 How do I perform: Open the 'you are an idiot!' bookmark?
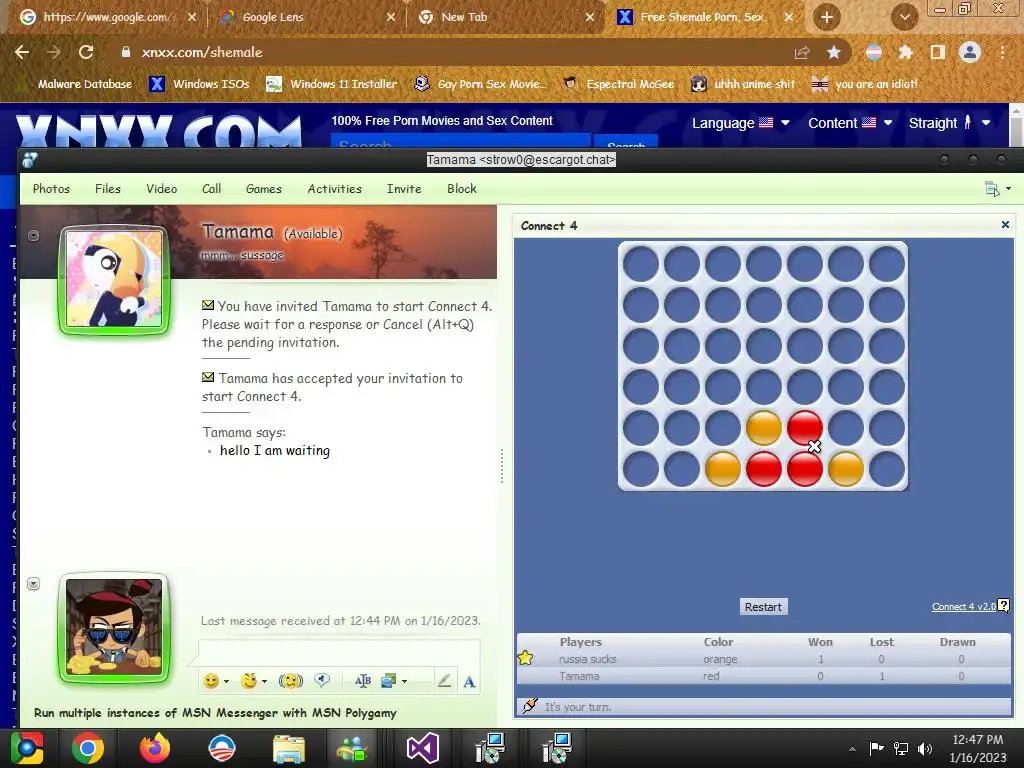point(864,84)
